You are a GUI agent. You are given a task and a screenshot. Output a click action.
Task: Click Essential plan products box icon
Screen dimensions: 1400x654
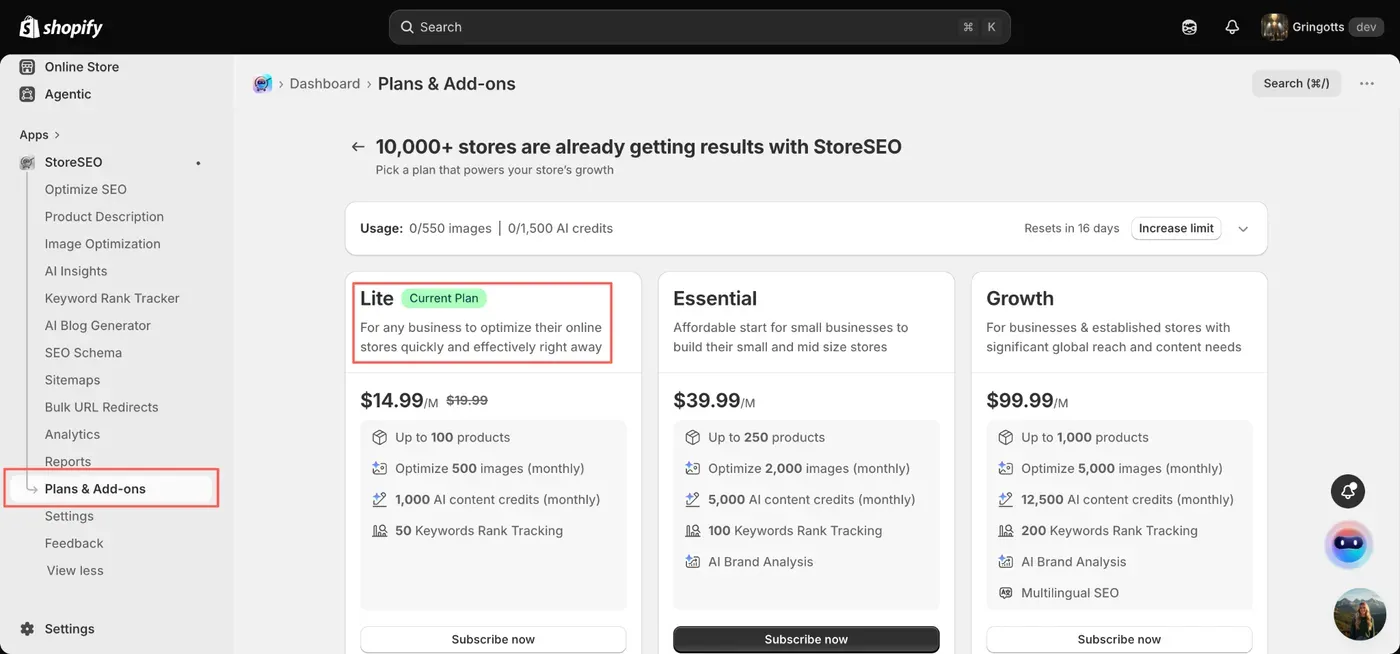coord(692,437)
